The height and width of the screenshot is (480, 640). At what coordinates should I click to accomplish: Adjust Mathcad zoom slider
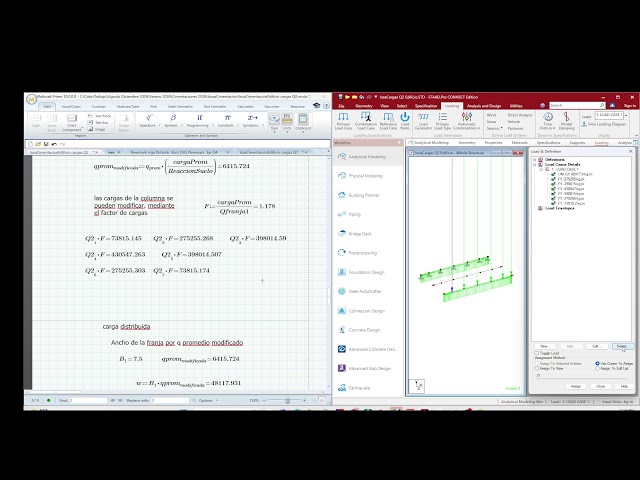pos(287,400)
